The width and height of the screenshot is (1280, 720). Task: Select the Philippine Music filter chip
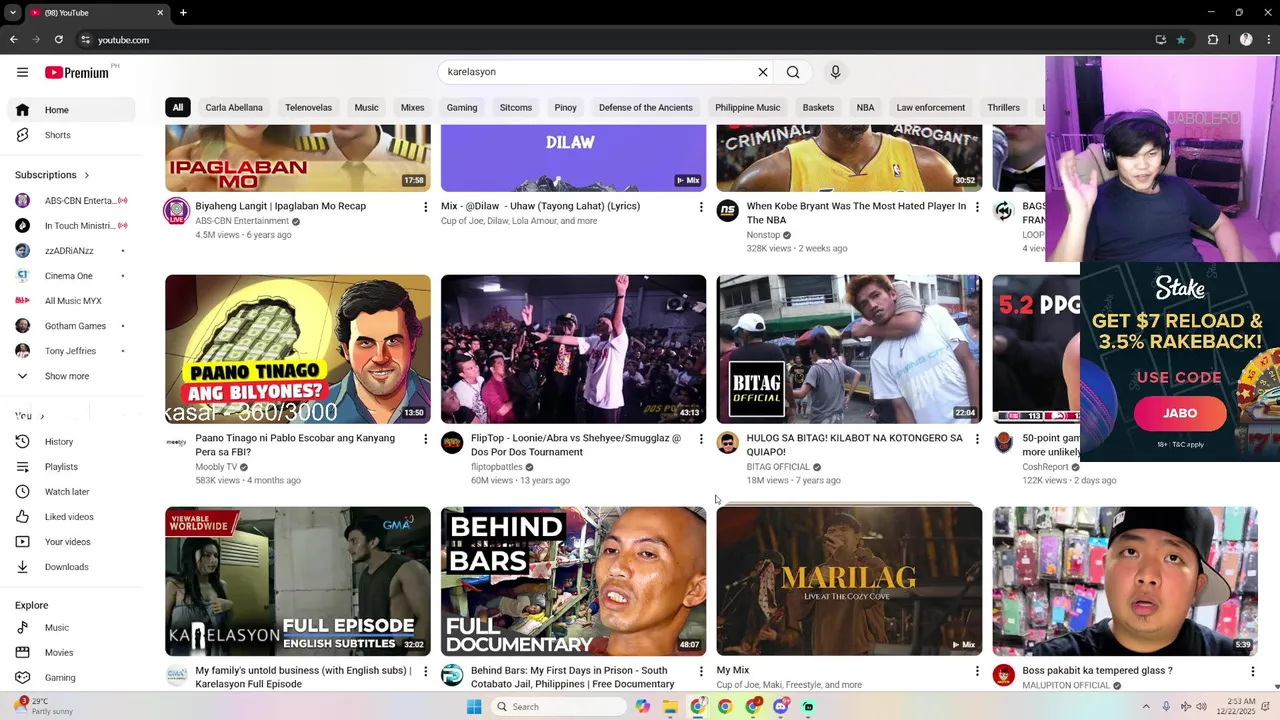747,108
